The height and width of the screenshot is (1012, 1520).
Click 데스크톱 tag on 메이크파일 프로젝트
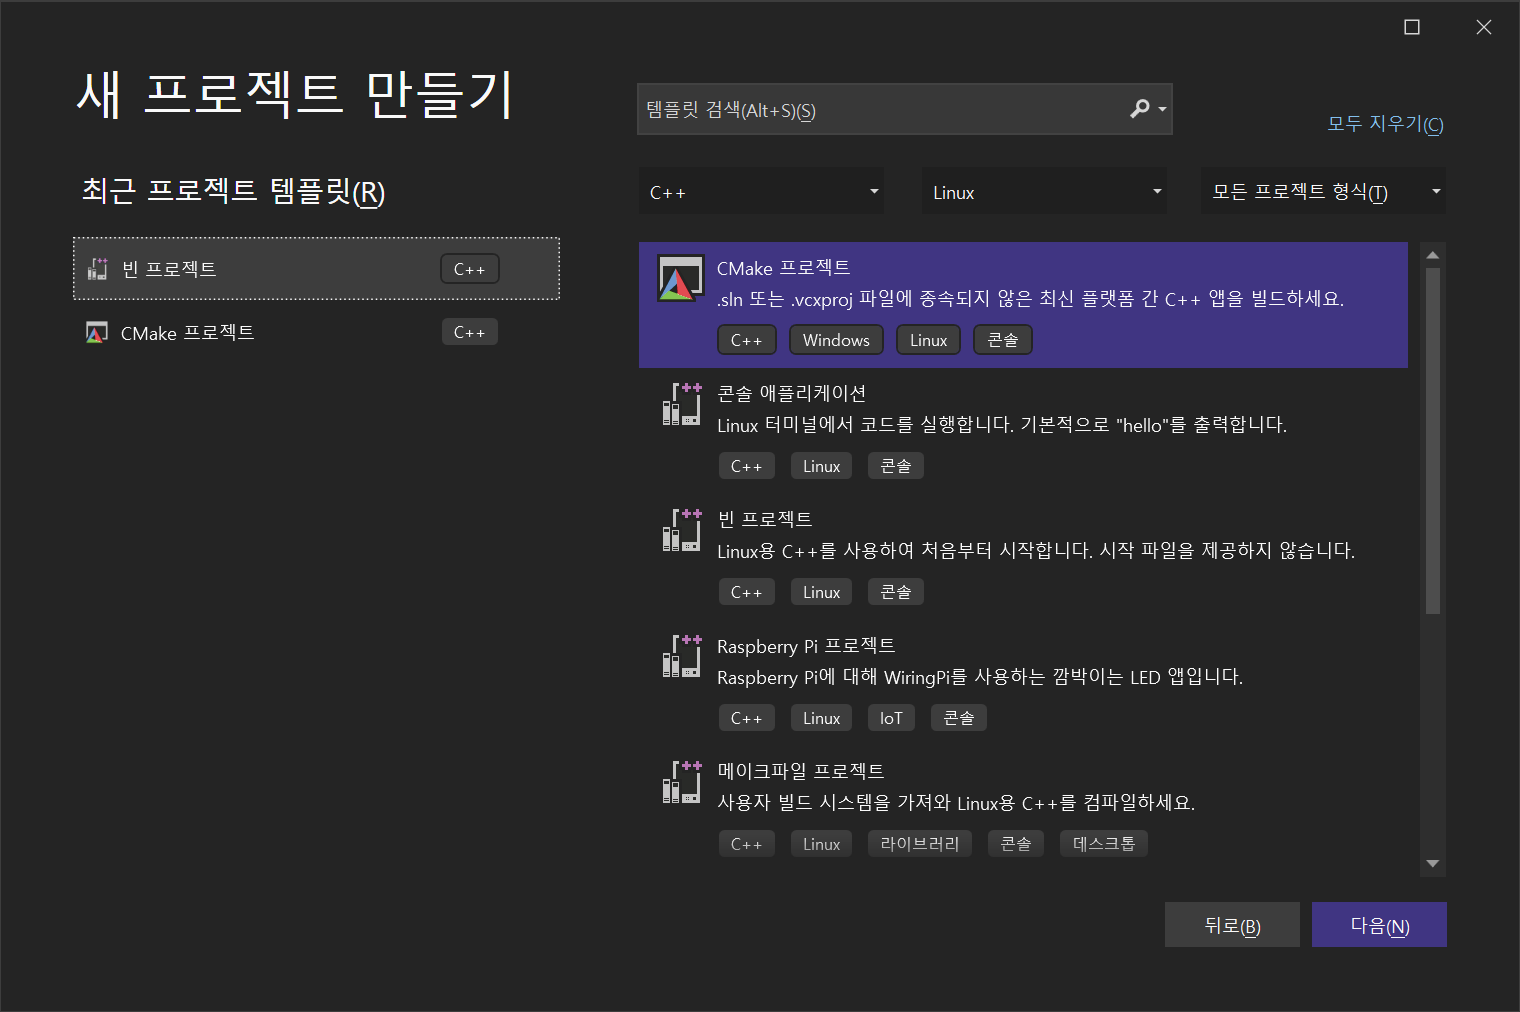tap(1103, 844)
